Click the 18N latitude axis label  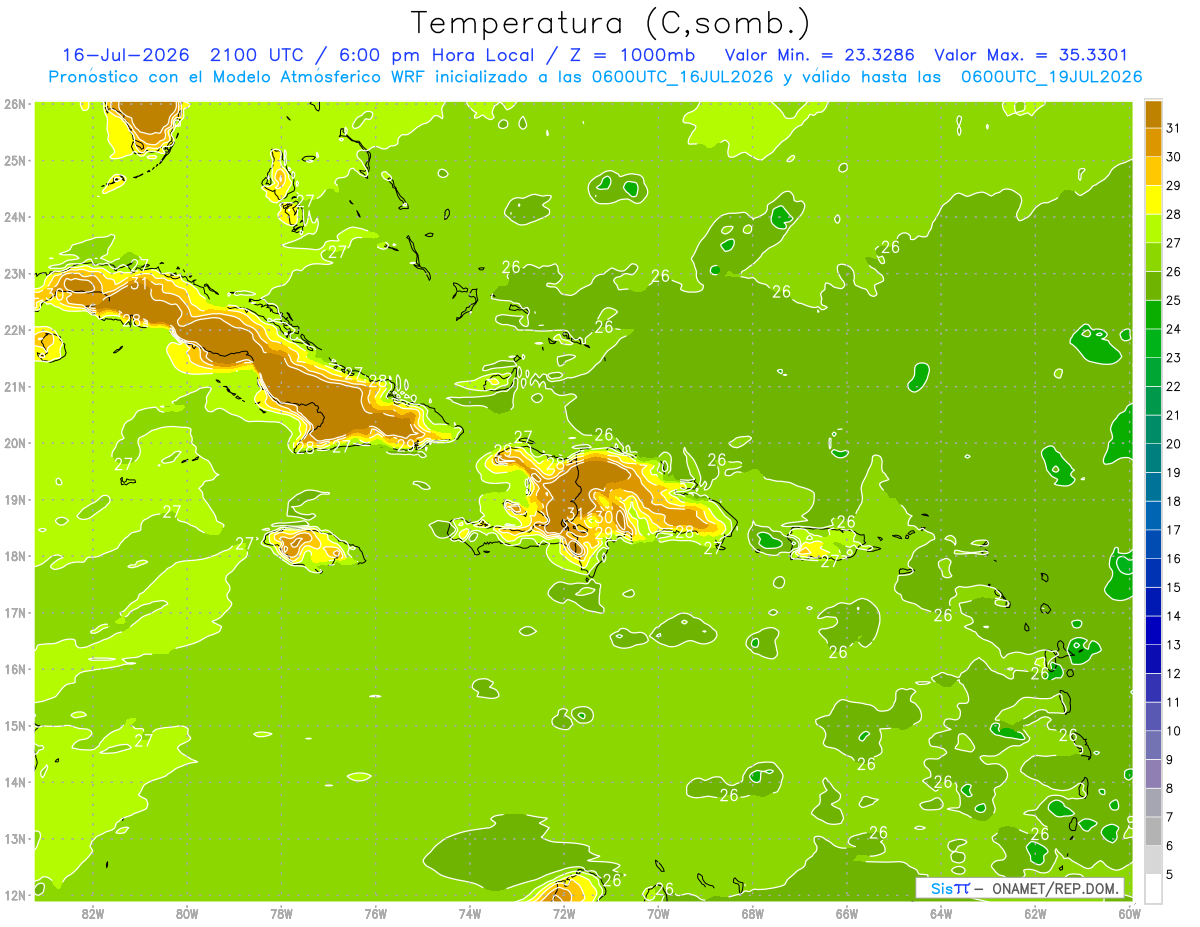point(15,556)
